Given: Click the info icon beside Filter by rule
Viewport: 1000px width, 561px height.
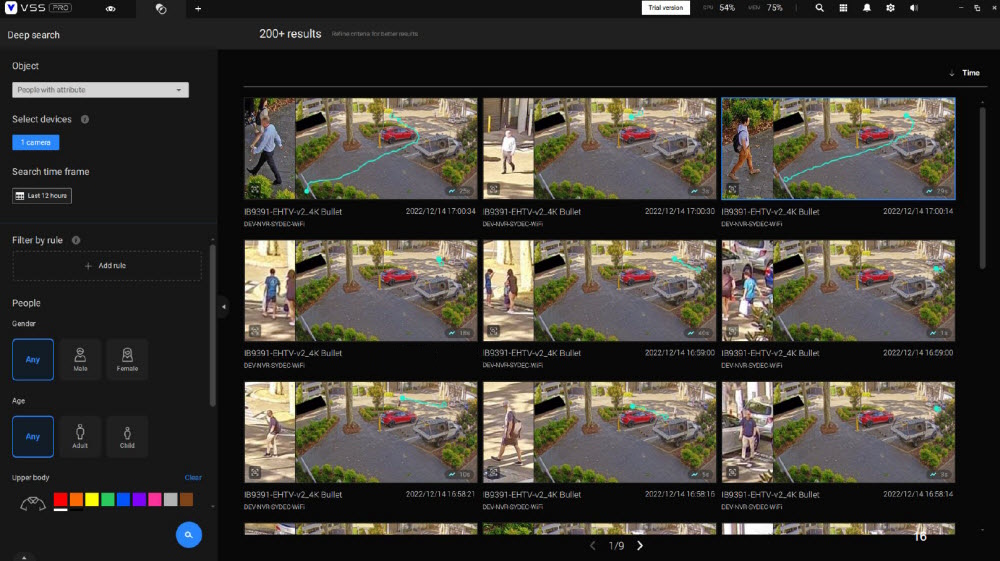Looking at the screenshot, I should coord(77,240).
